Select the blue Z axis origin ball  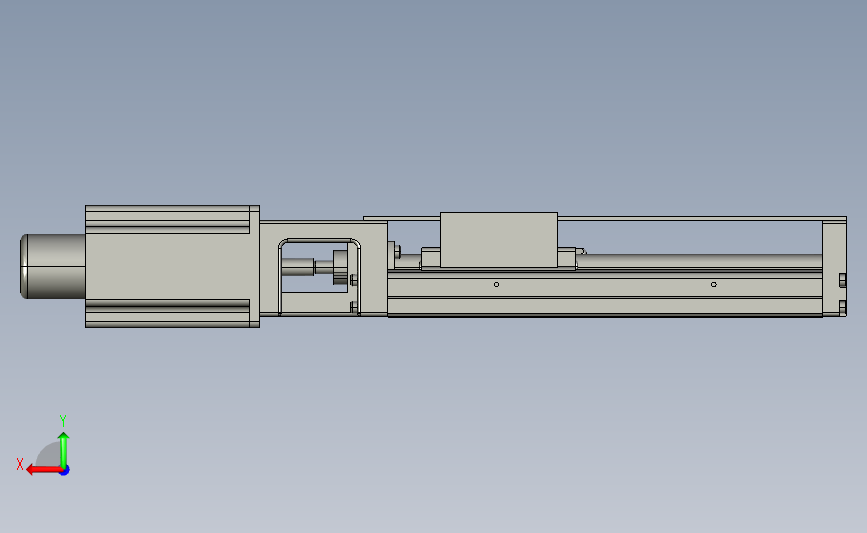point(65,471)
